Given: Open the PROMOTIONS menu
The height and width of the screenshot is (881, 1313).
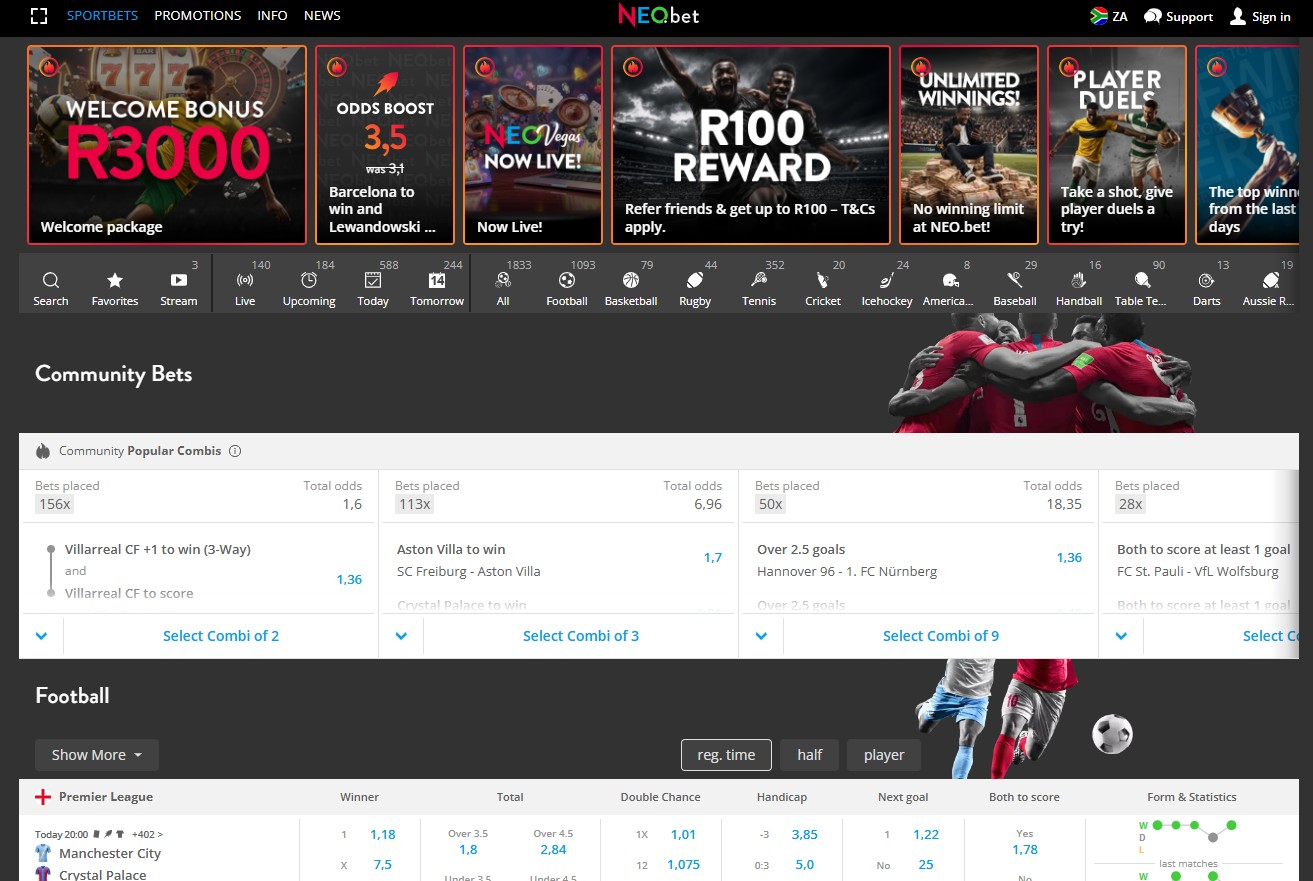Looking at the screenshot, I should tap(198, 16).
